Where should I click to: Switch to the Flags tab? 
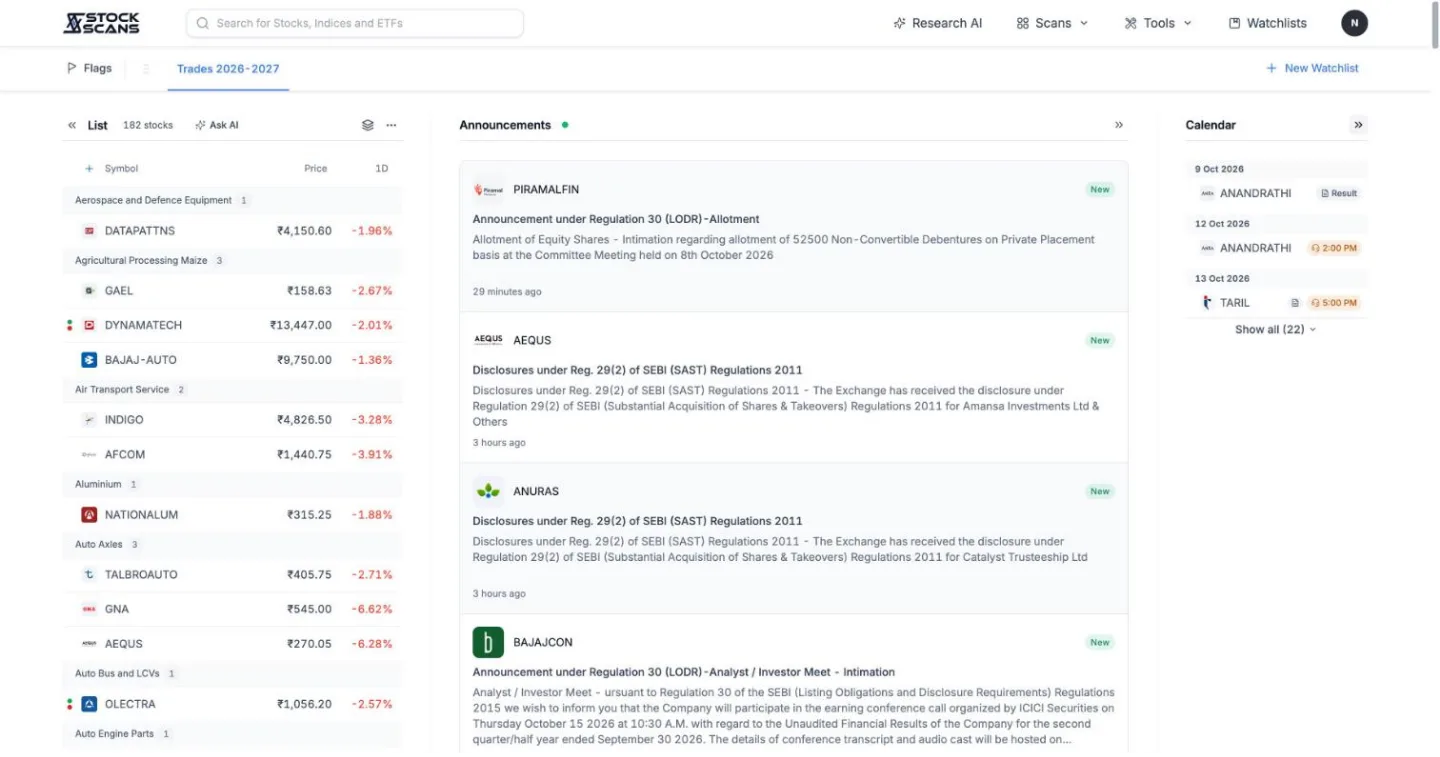pos(89,69)
